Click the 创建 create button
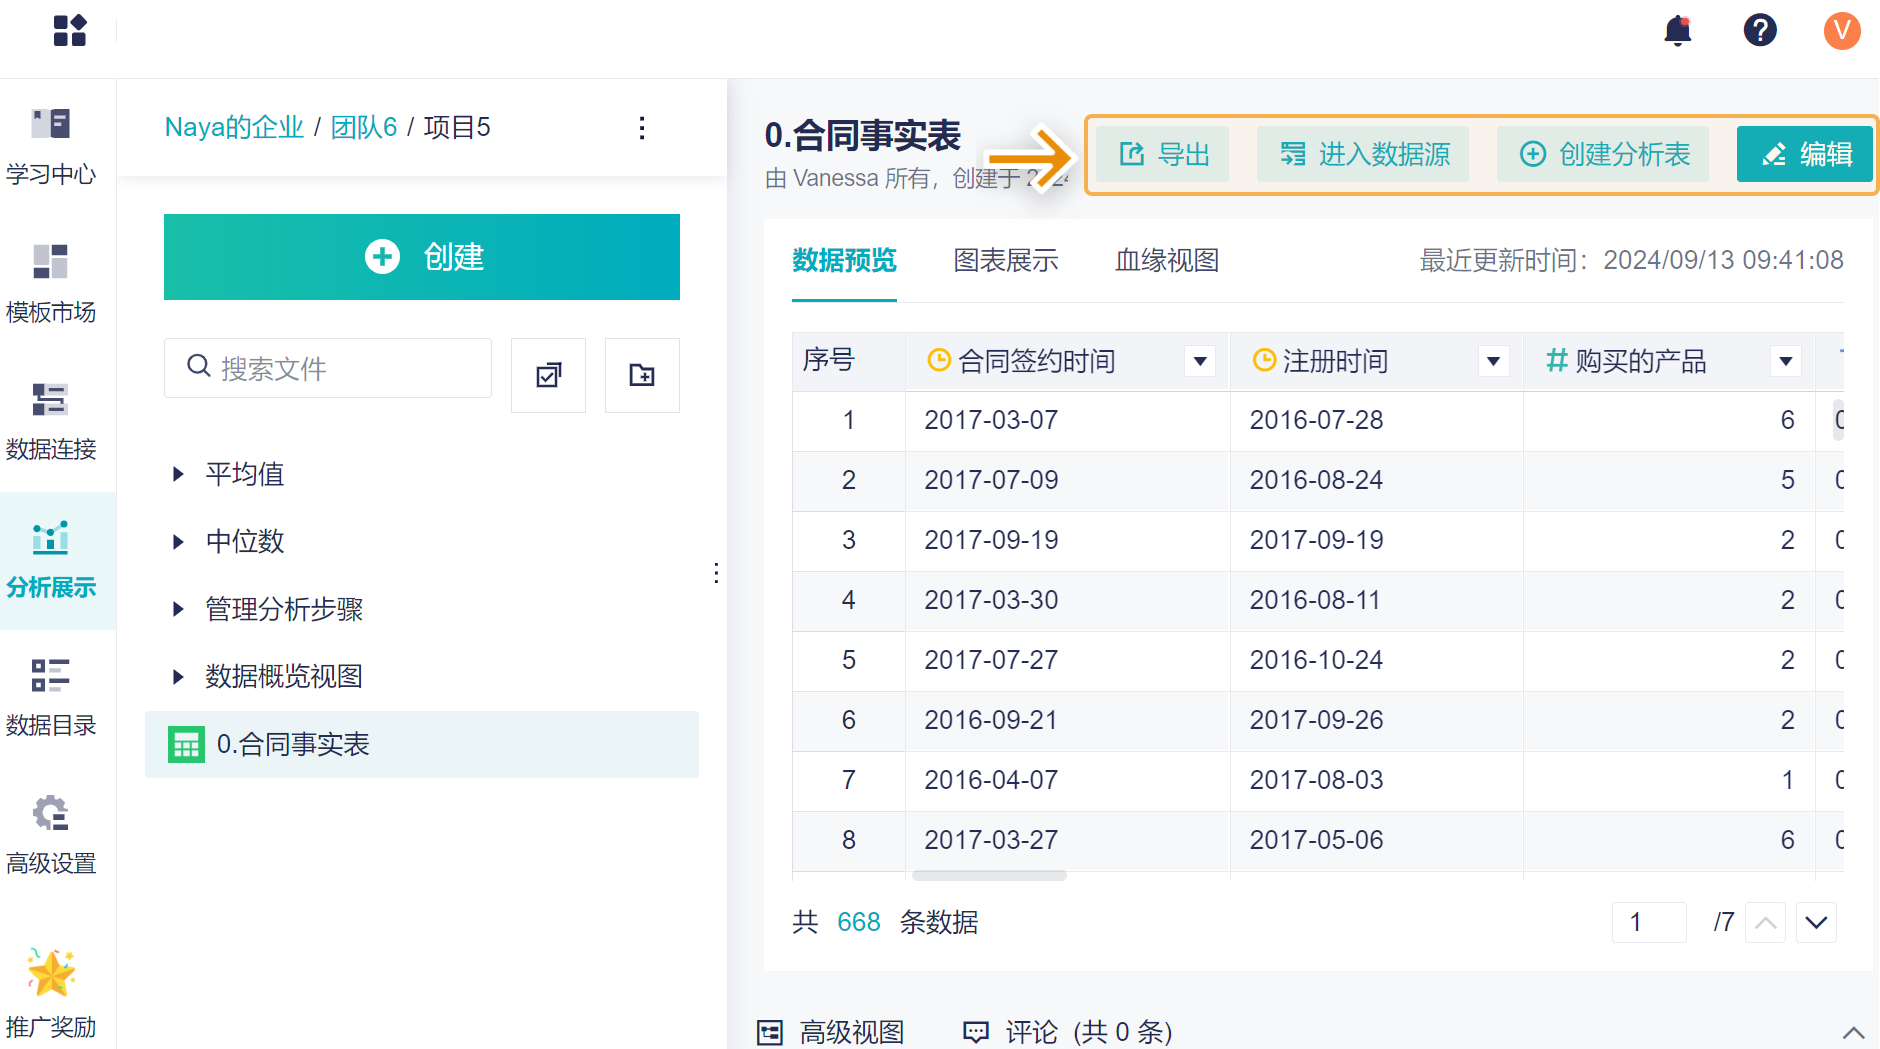 click(x=422, y=257)
